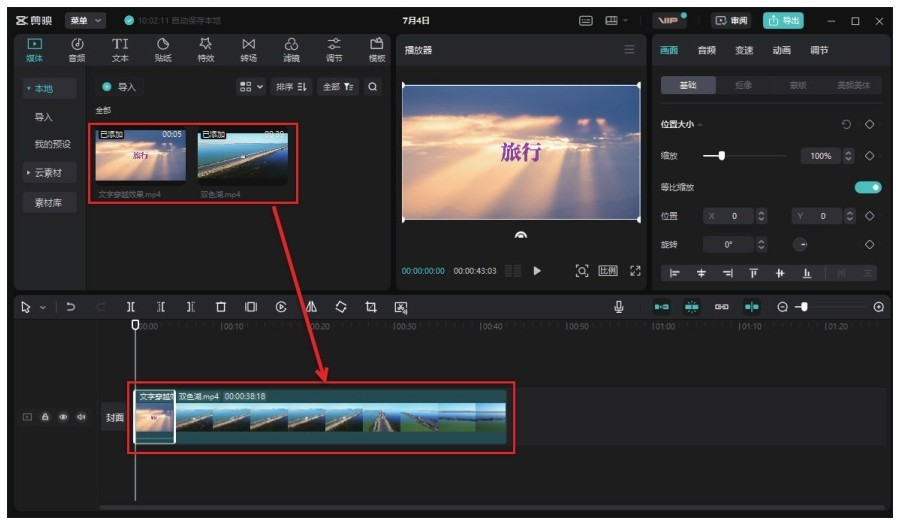Click the player fullscreen icon
The width and height of the screenshot is (899, 524).
coord(635,271)
